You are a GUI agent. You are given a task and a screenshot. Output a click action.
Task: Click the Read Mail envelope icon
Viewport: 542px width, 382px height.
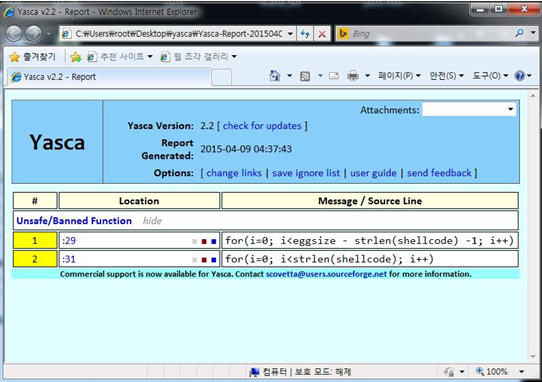tap(334, 75)
